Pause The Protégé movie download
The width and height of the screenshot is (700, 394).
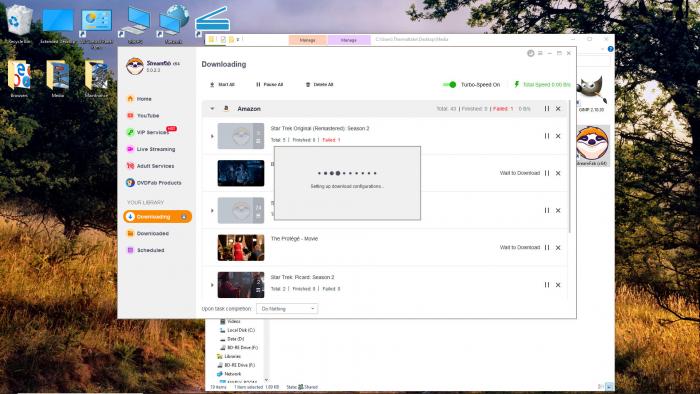[x=546, y=248]
